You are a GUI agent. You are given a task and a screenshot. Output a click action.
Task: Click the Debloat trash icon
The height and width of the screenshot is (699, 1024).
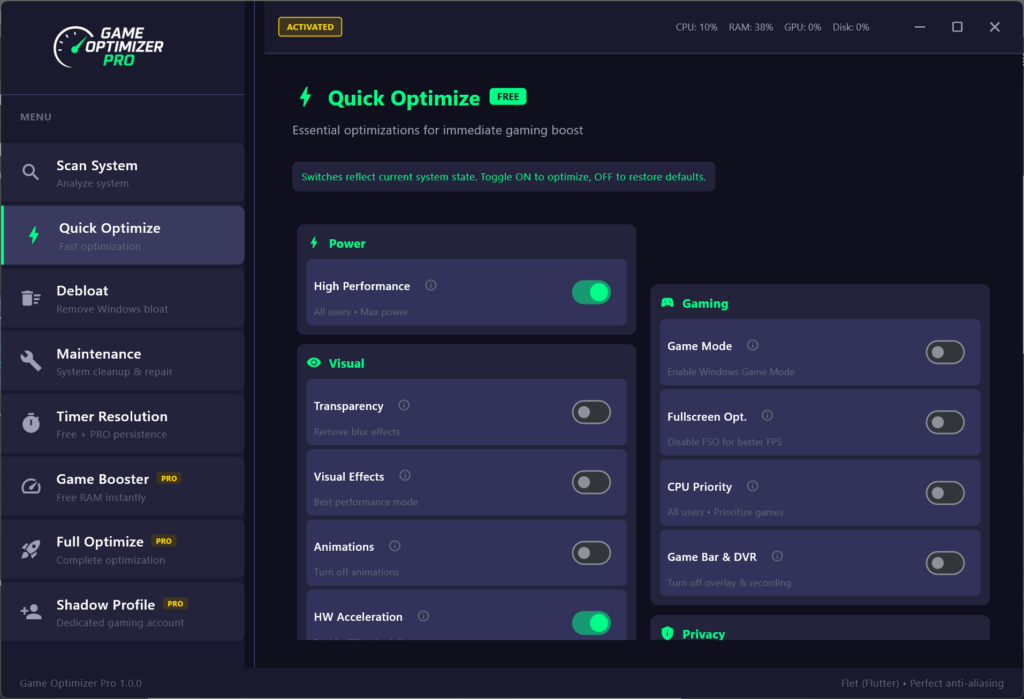[32, 298]
